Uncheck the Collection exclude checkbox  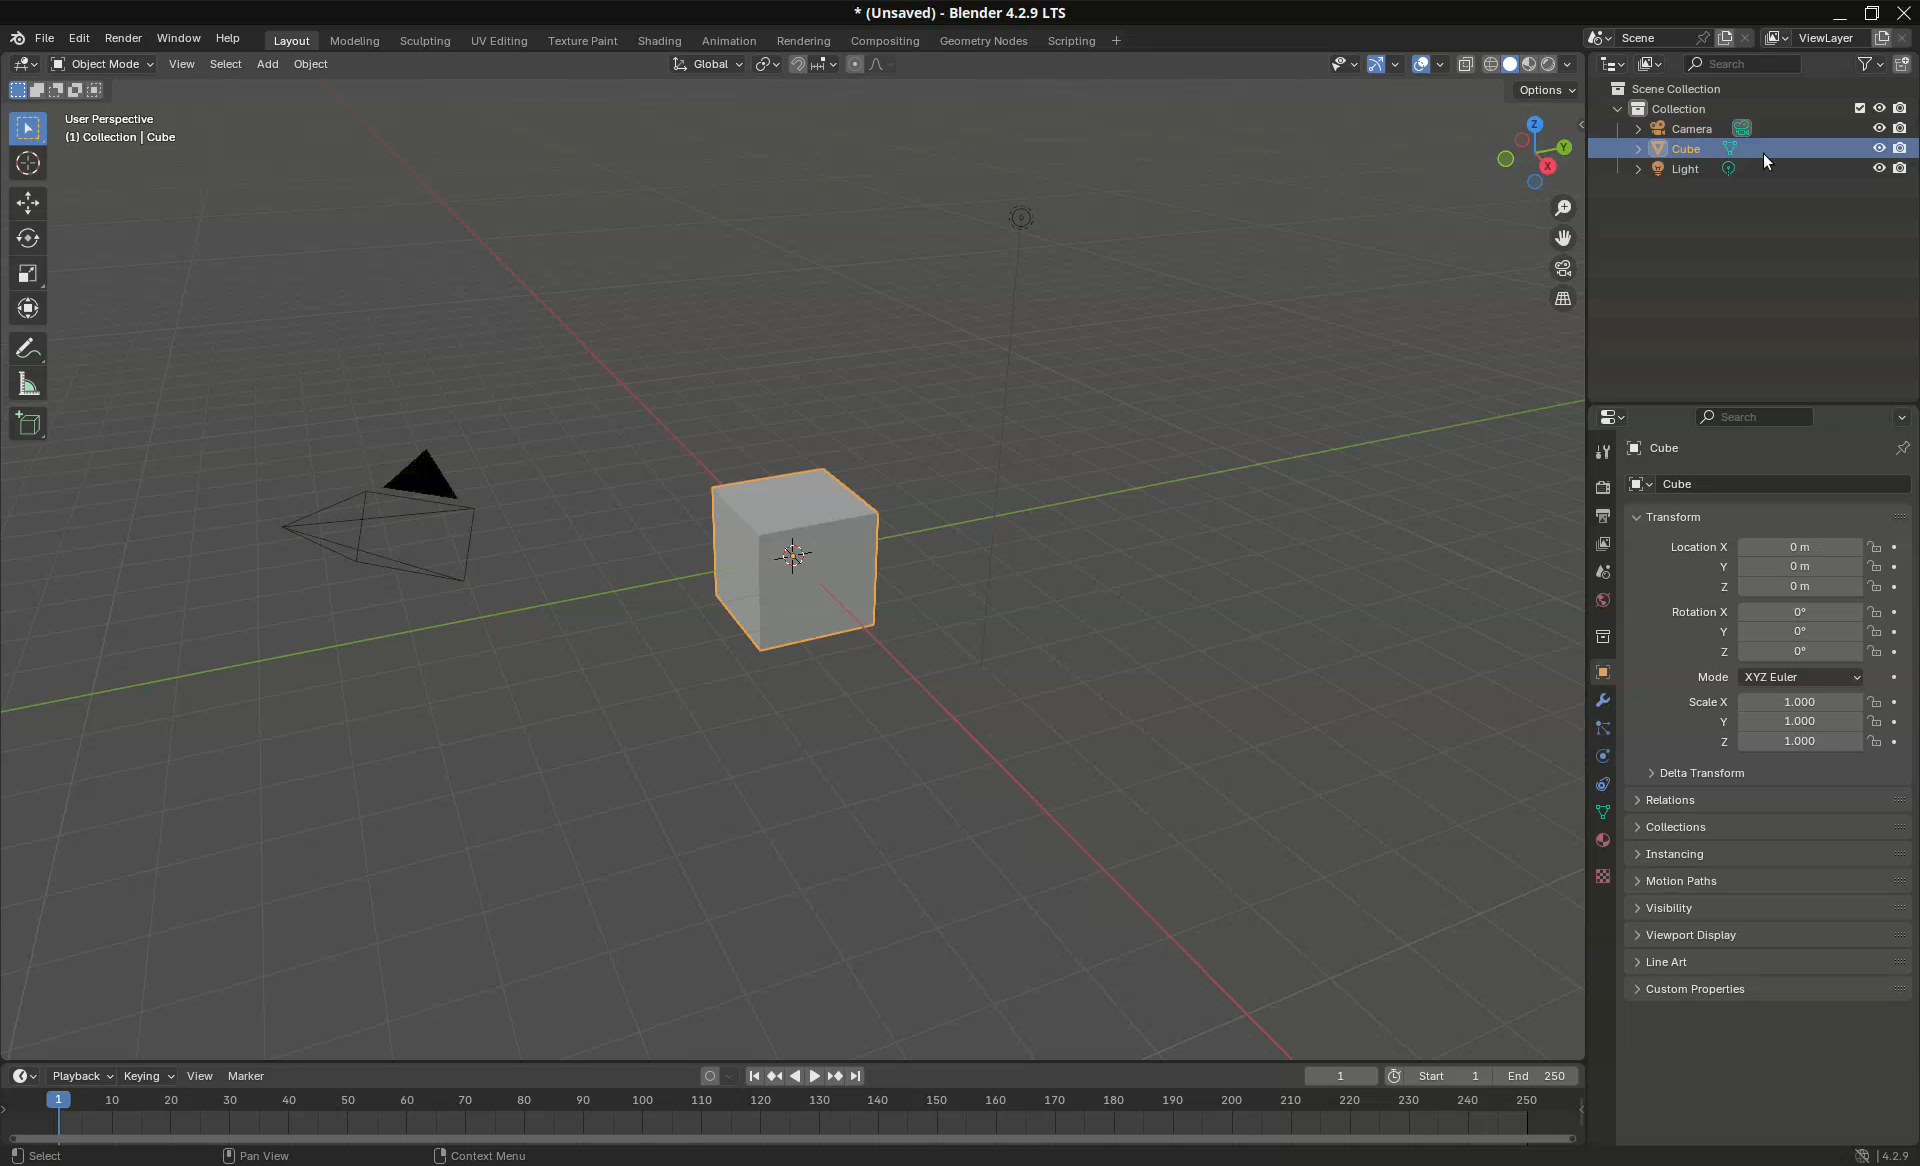tap(1859, 108)
